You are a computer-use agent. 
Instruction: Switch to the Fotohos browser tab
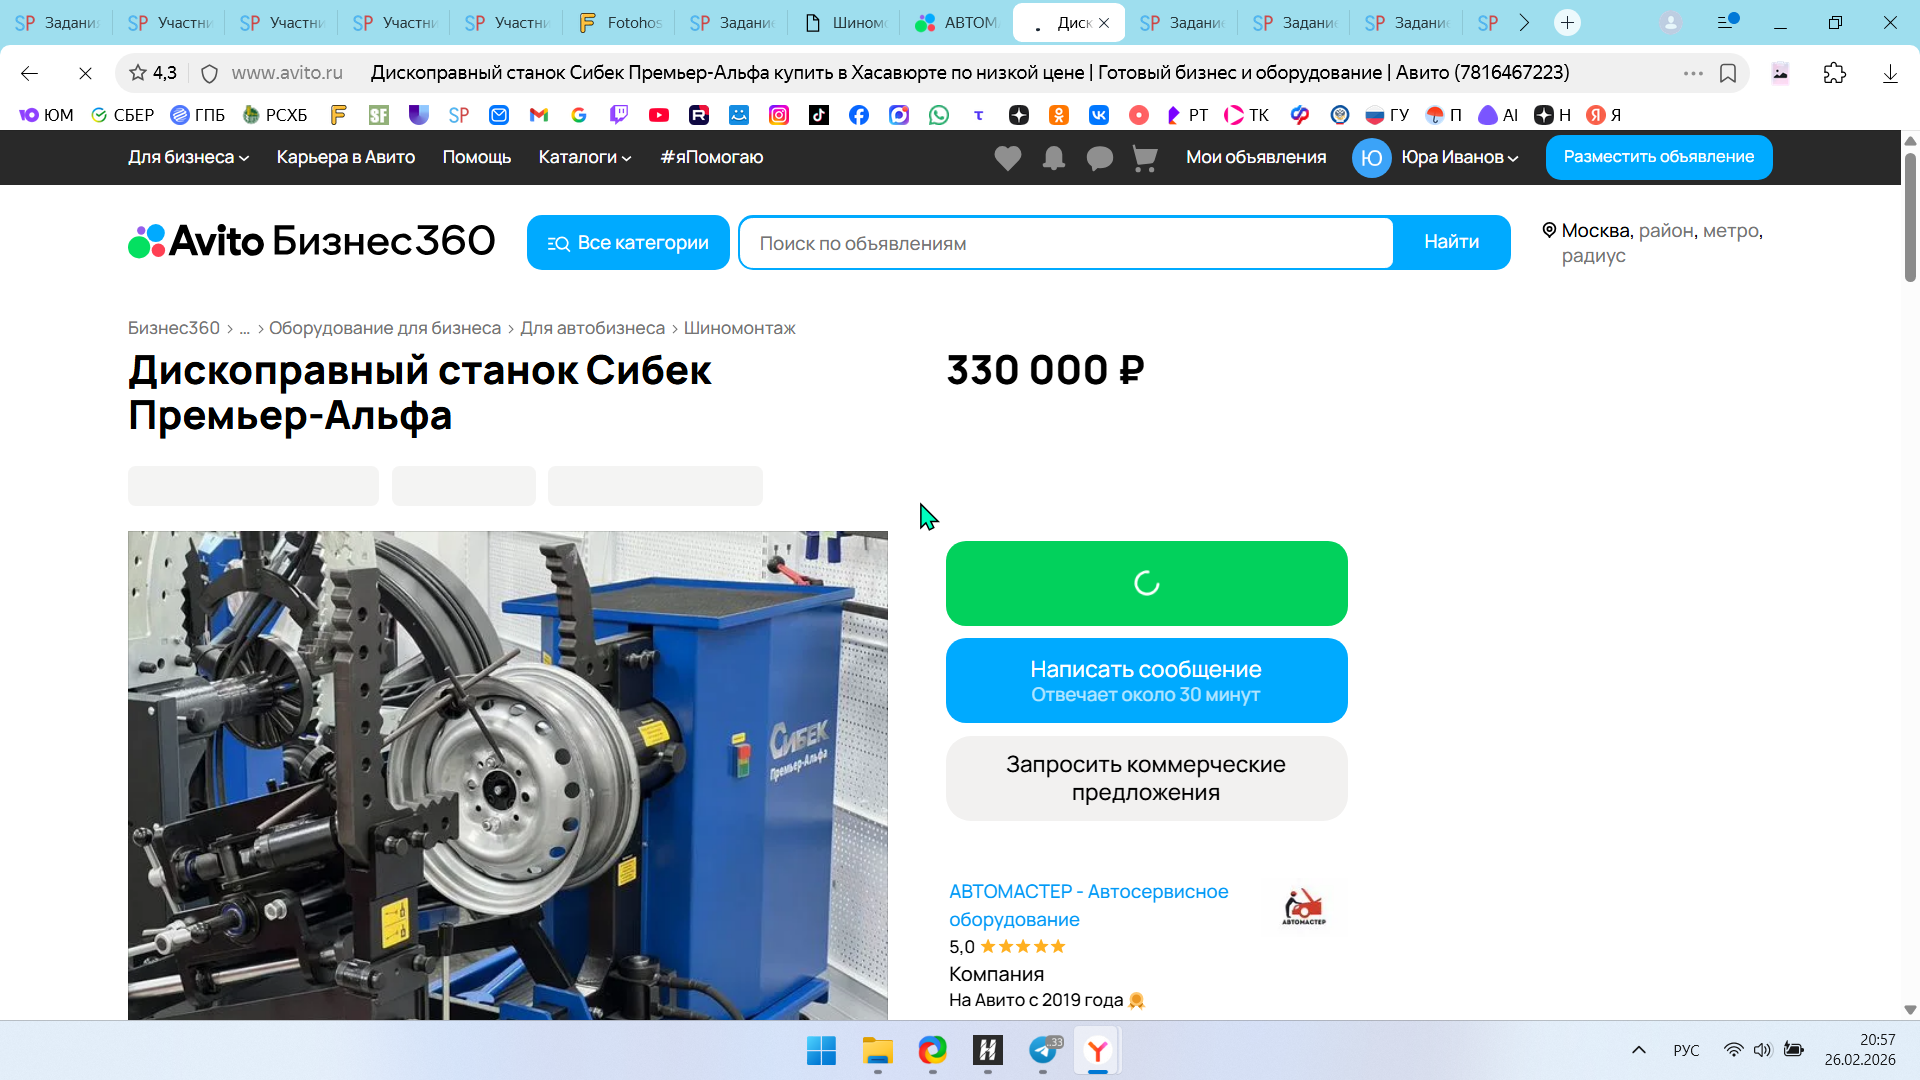point(620,22)
